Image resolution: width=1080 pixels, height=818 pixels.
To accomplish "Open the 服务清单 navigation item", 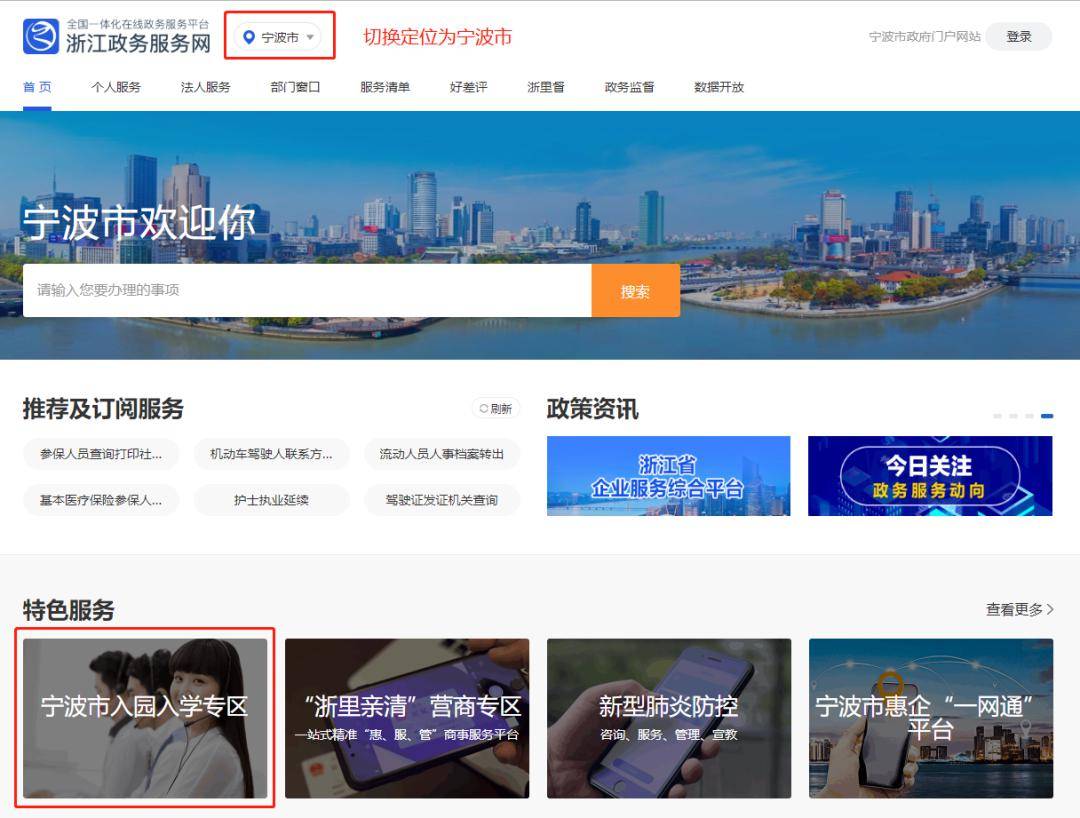I will click(385, 87).
